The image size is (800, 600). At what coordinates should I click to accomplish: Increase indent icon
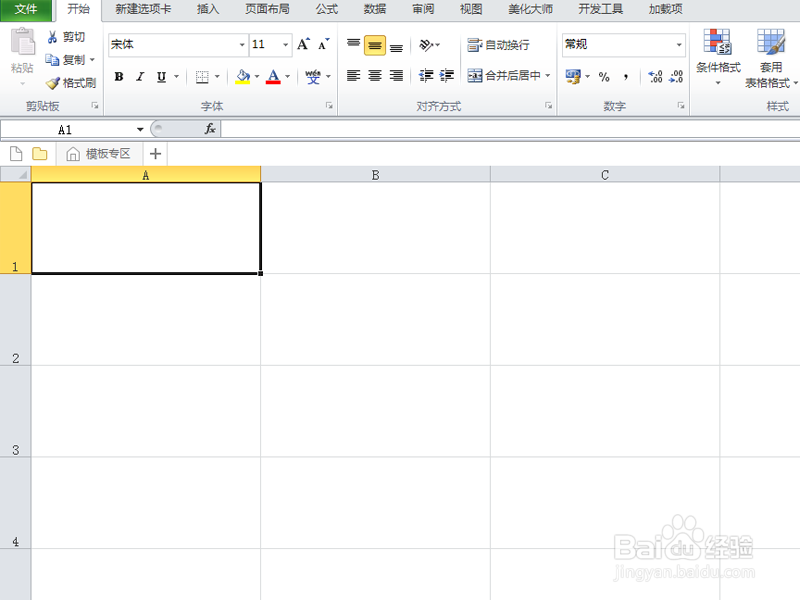pos(446,76)
